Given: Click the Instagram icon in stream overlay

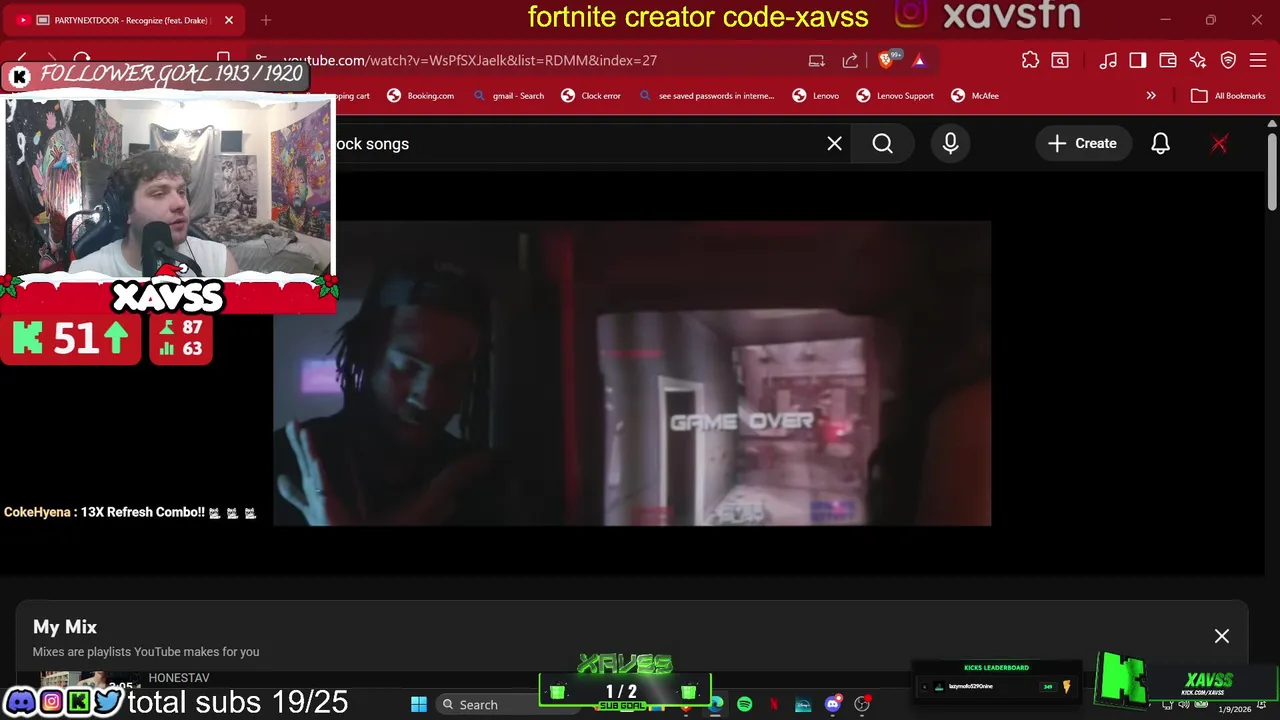Looking at the screenshot, I should click(51, 702).
